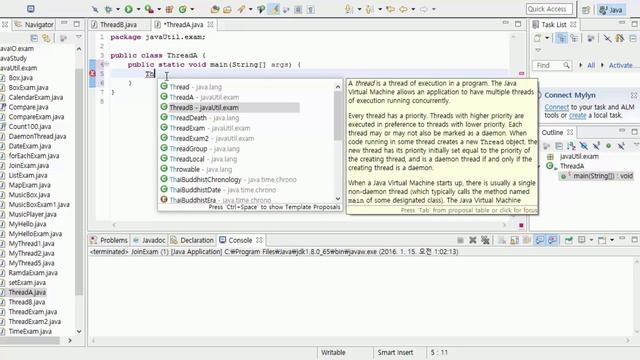Switch to the ThreadB.java editor tab

click(118, 24)
